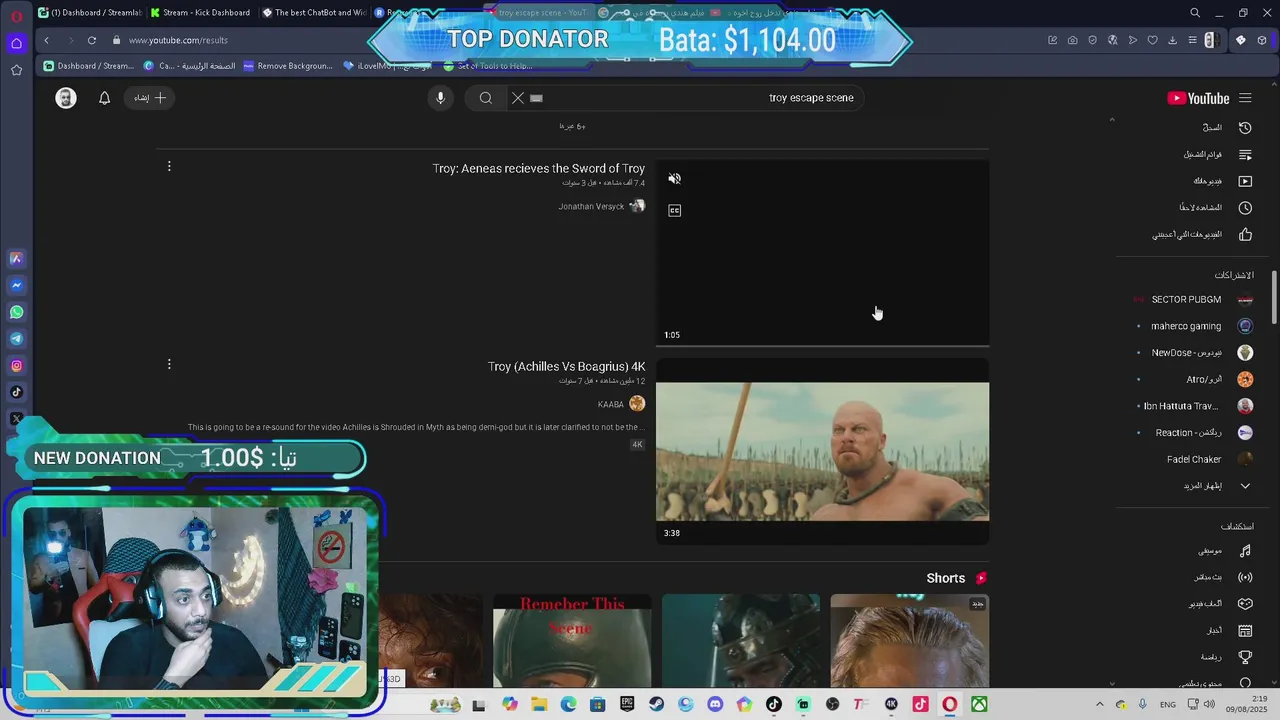Viewport: 1280px width, 720px height.
Task: Click the dark preview of Aeneas video
Action: pos(822,253)
